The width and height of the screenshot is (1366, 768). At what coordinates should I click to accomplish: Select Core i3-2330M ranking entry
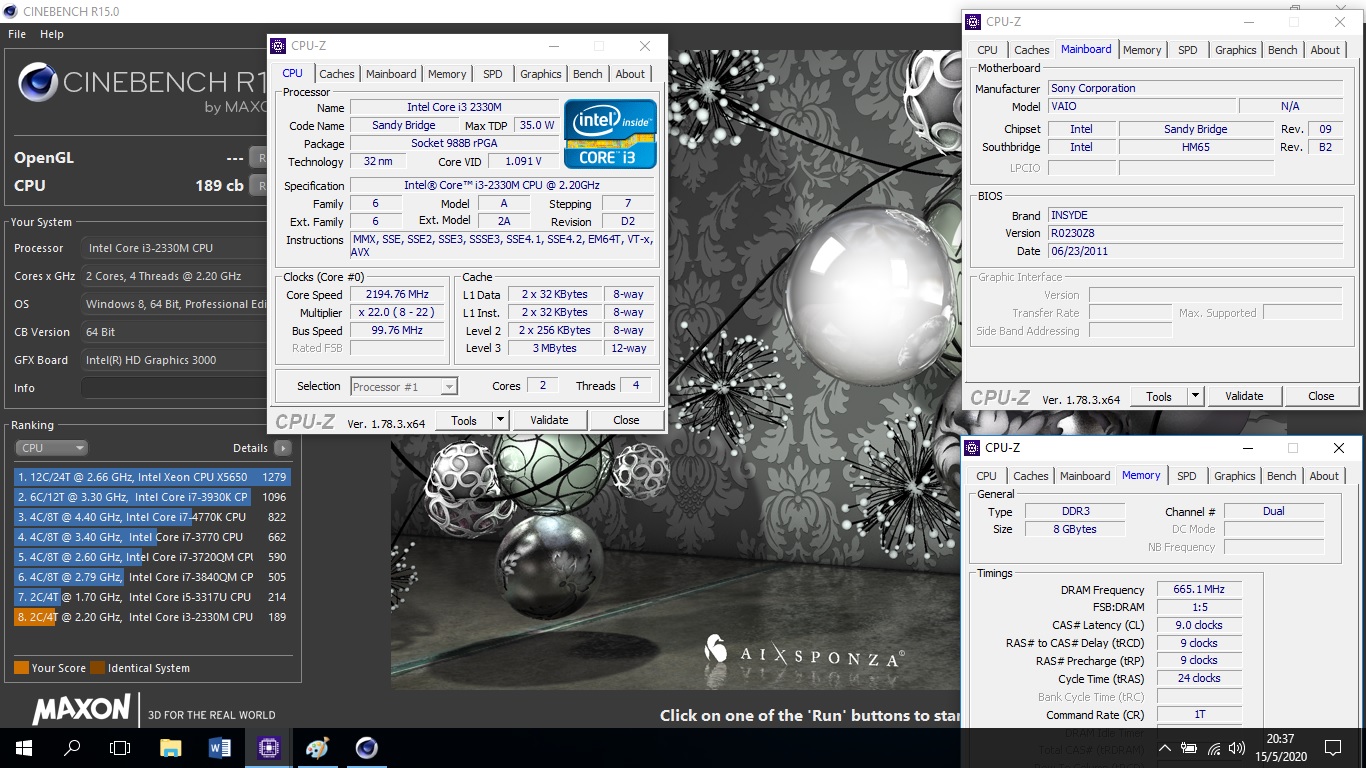152,617
